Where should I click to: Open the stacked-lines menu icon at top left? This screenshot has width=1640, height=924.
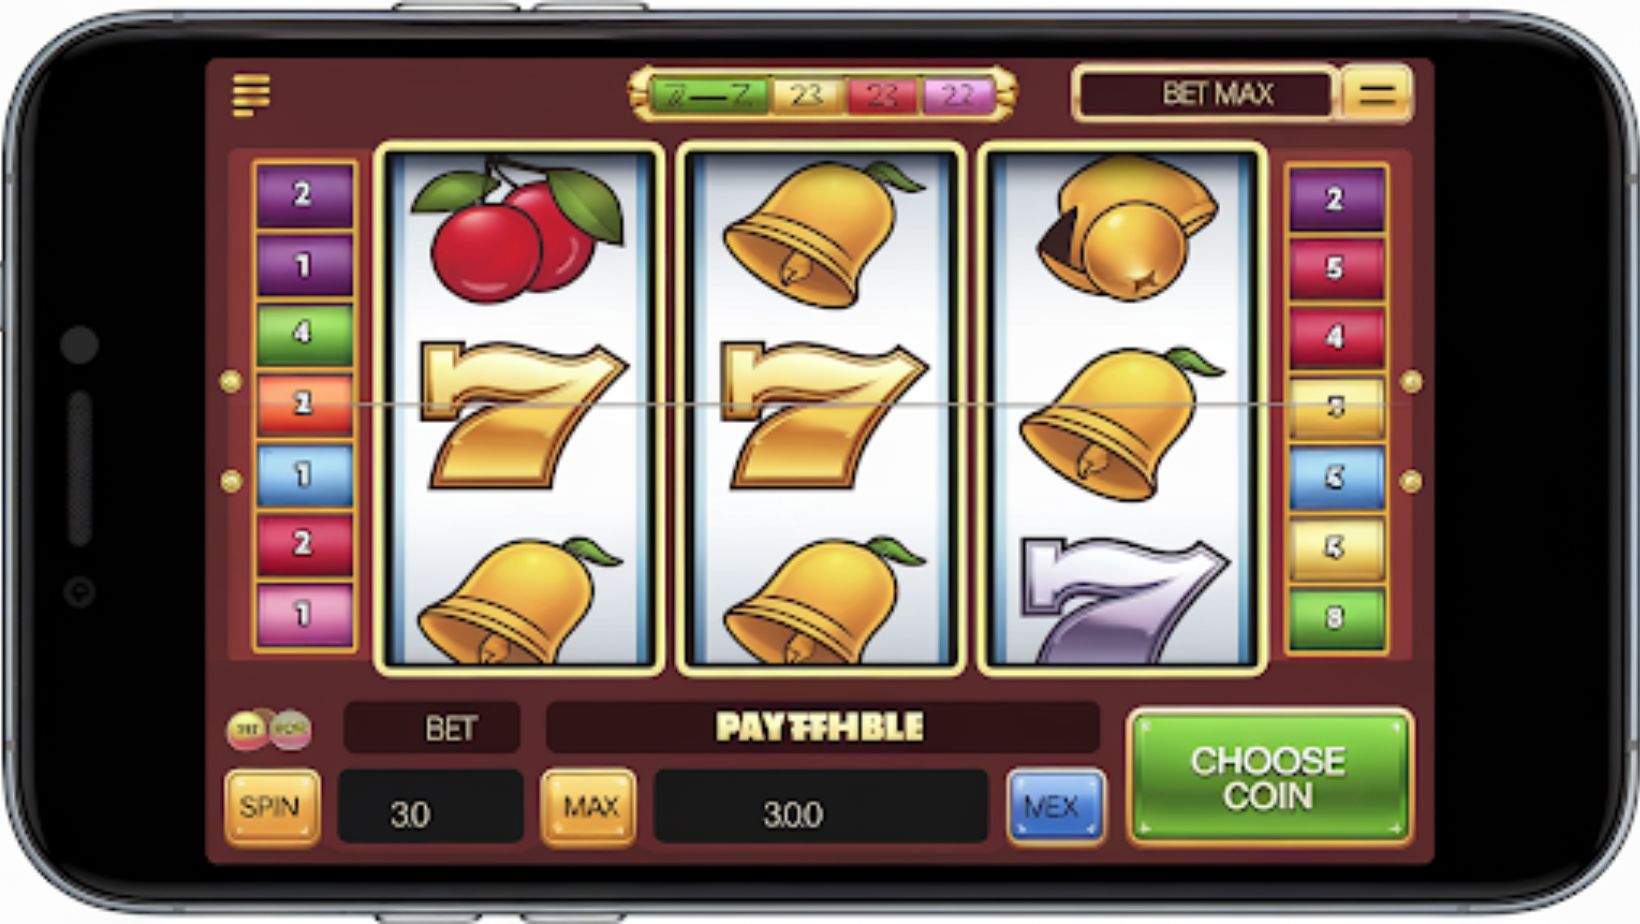coord(251,95)
